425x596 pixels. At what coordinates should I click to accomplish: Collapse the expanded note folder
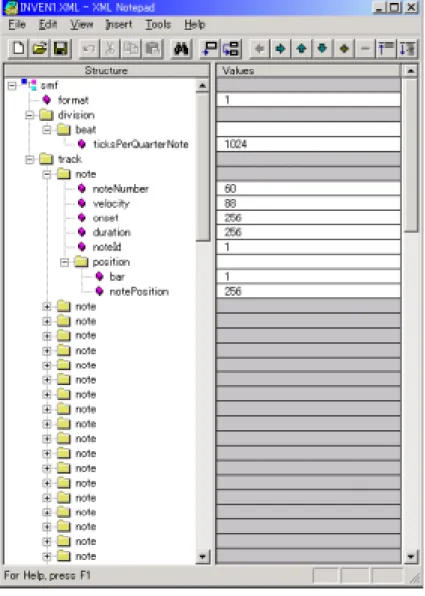47,174
